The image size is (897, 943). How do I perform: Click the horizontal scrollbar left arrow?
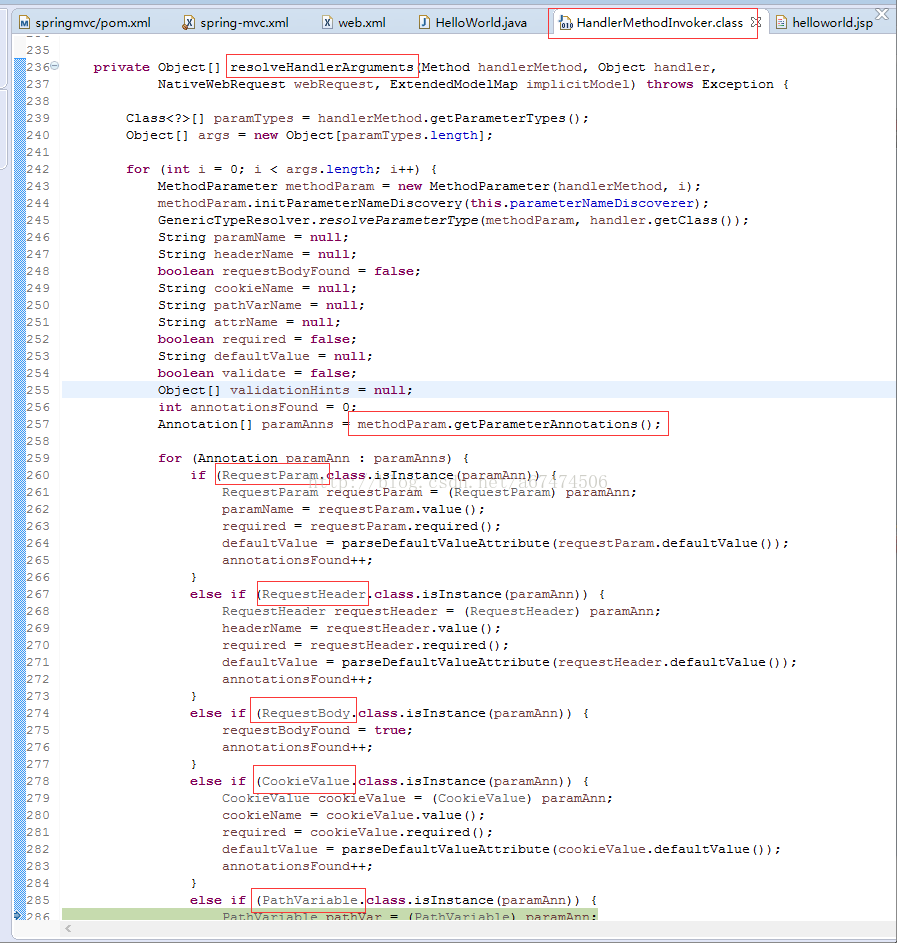click(x=68, y=929)
